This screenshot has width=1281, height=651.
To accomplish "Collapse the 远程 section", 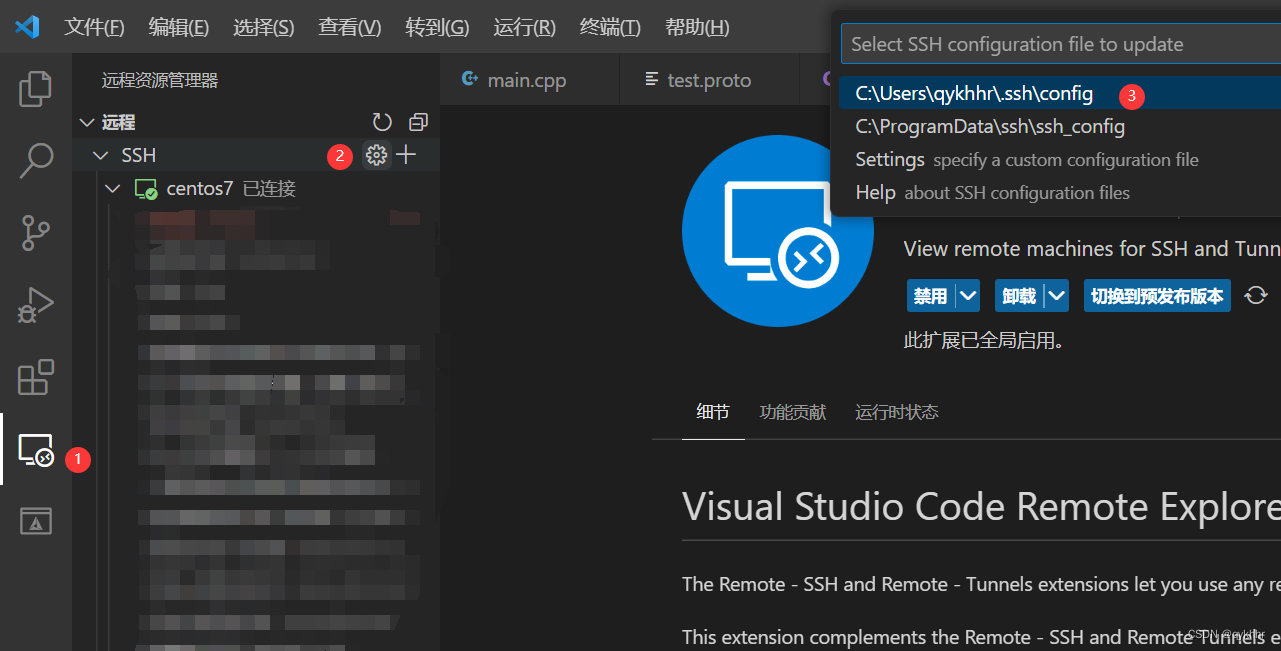I will click(x=87, y=123).
